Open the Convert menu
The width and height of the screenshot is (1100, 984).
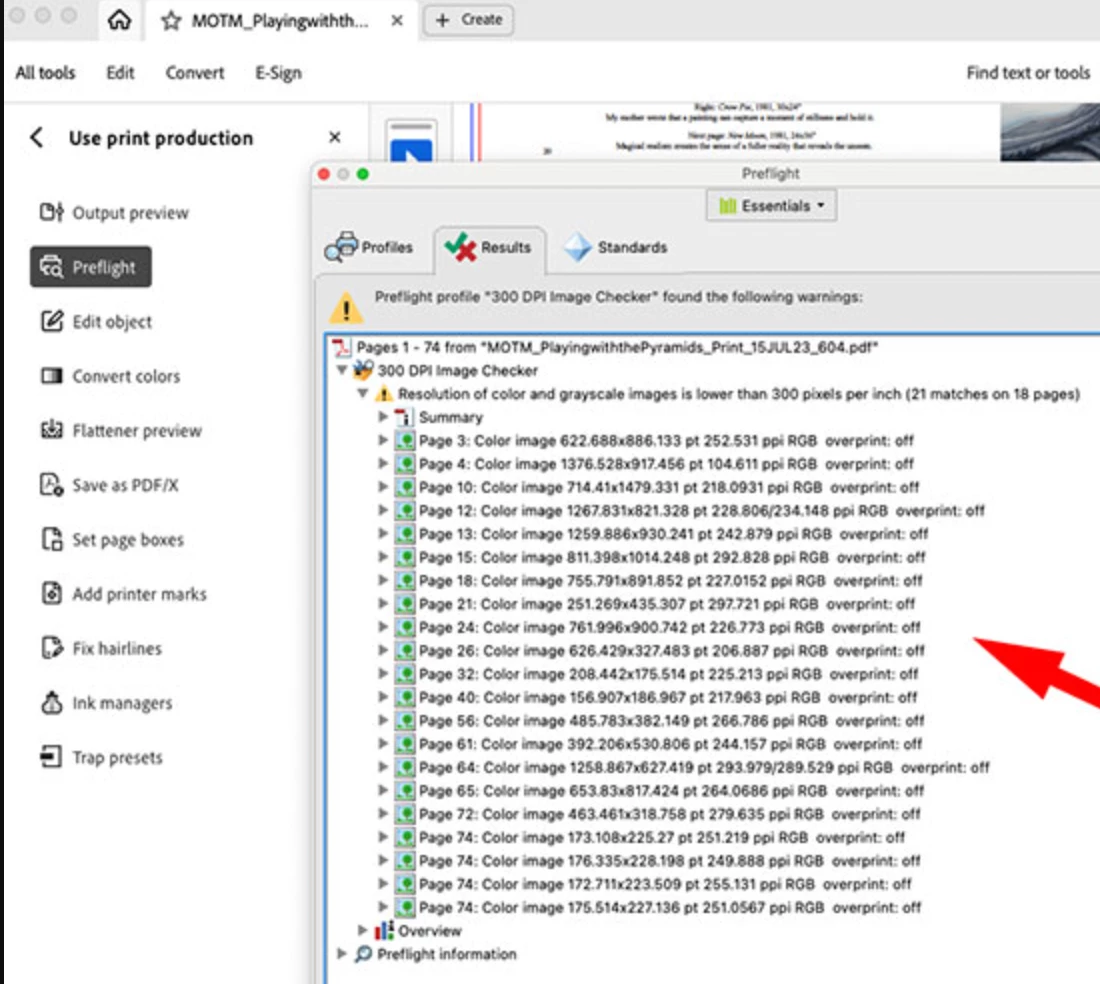coord(194,73)
